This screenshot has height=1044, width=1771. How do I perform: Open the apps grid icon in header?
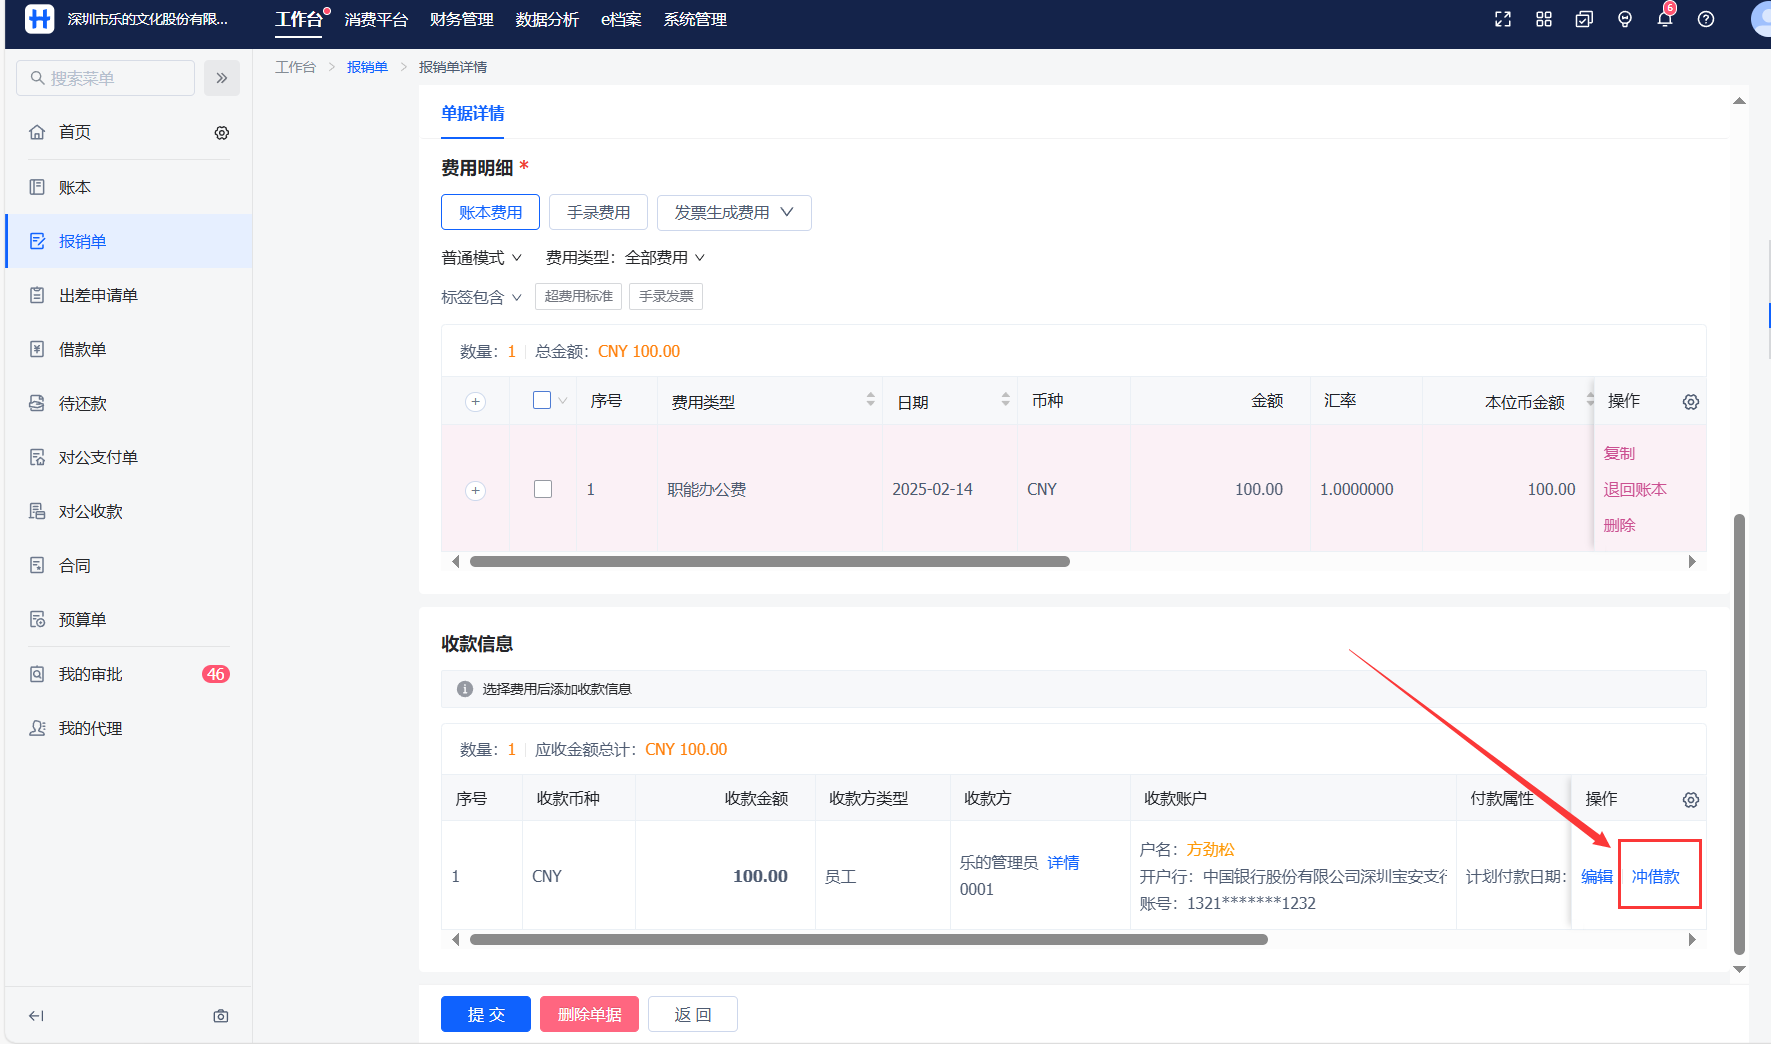tap(1543, 20)
